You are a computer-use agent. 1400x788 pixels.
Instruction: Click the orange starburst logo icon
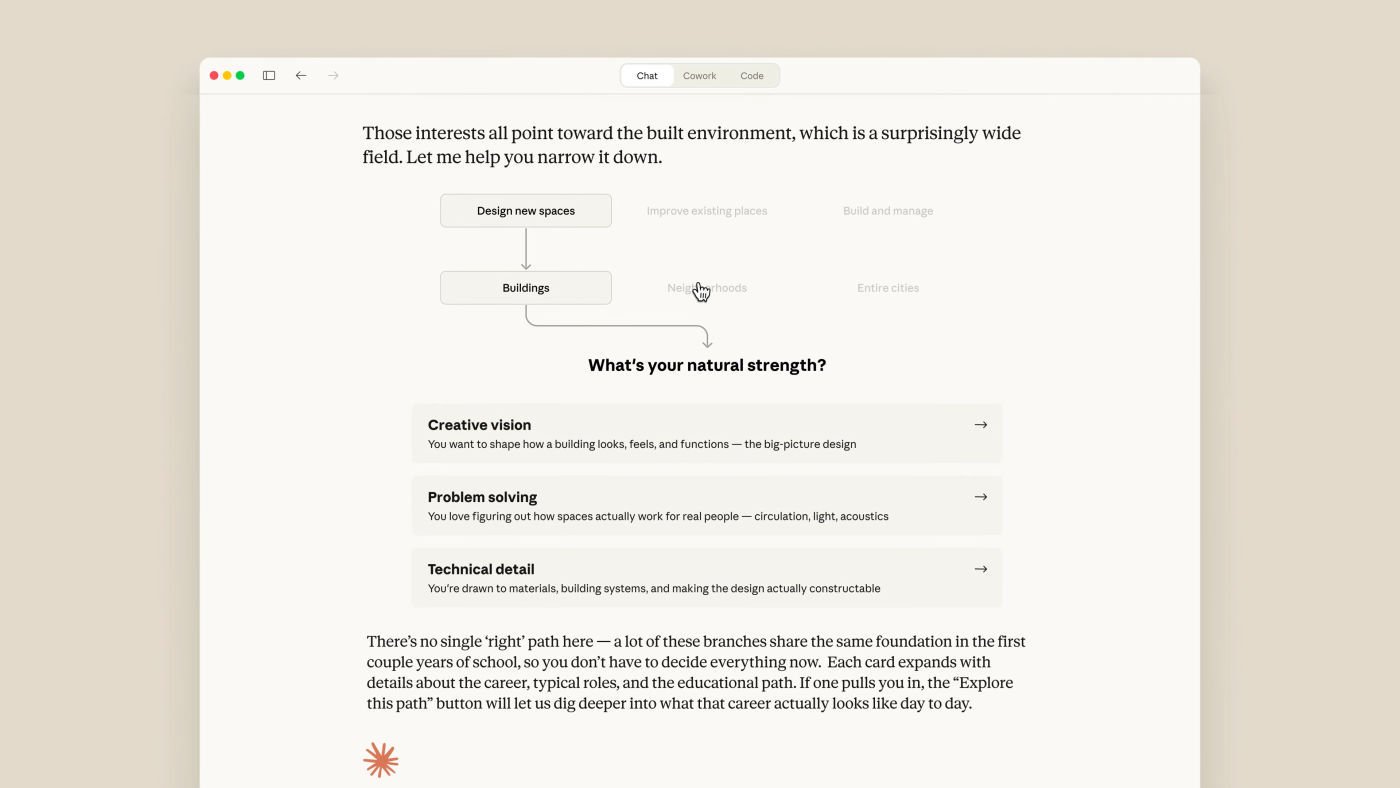click(x=380, y=760)
